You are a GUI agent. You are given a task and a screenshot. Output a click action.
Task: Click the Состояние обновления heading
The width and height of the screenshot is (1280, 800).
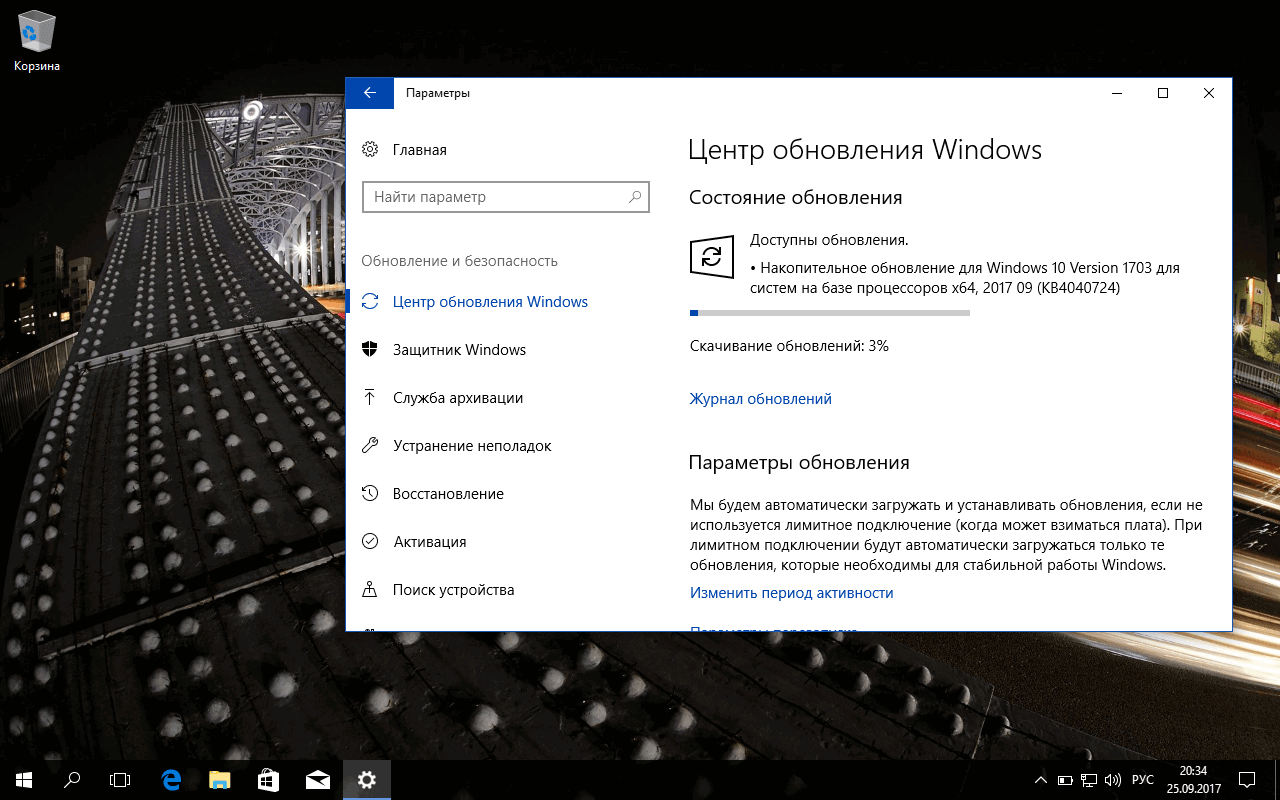[x=796, y=198]
